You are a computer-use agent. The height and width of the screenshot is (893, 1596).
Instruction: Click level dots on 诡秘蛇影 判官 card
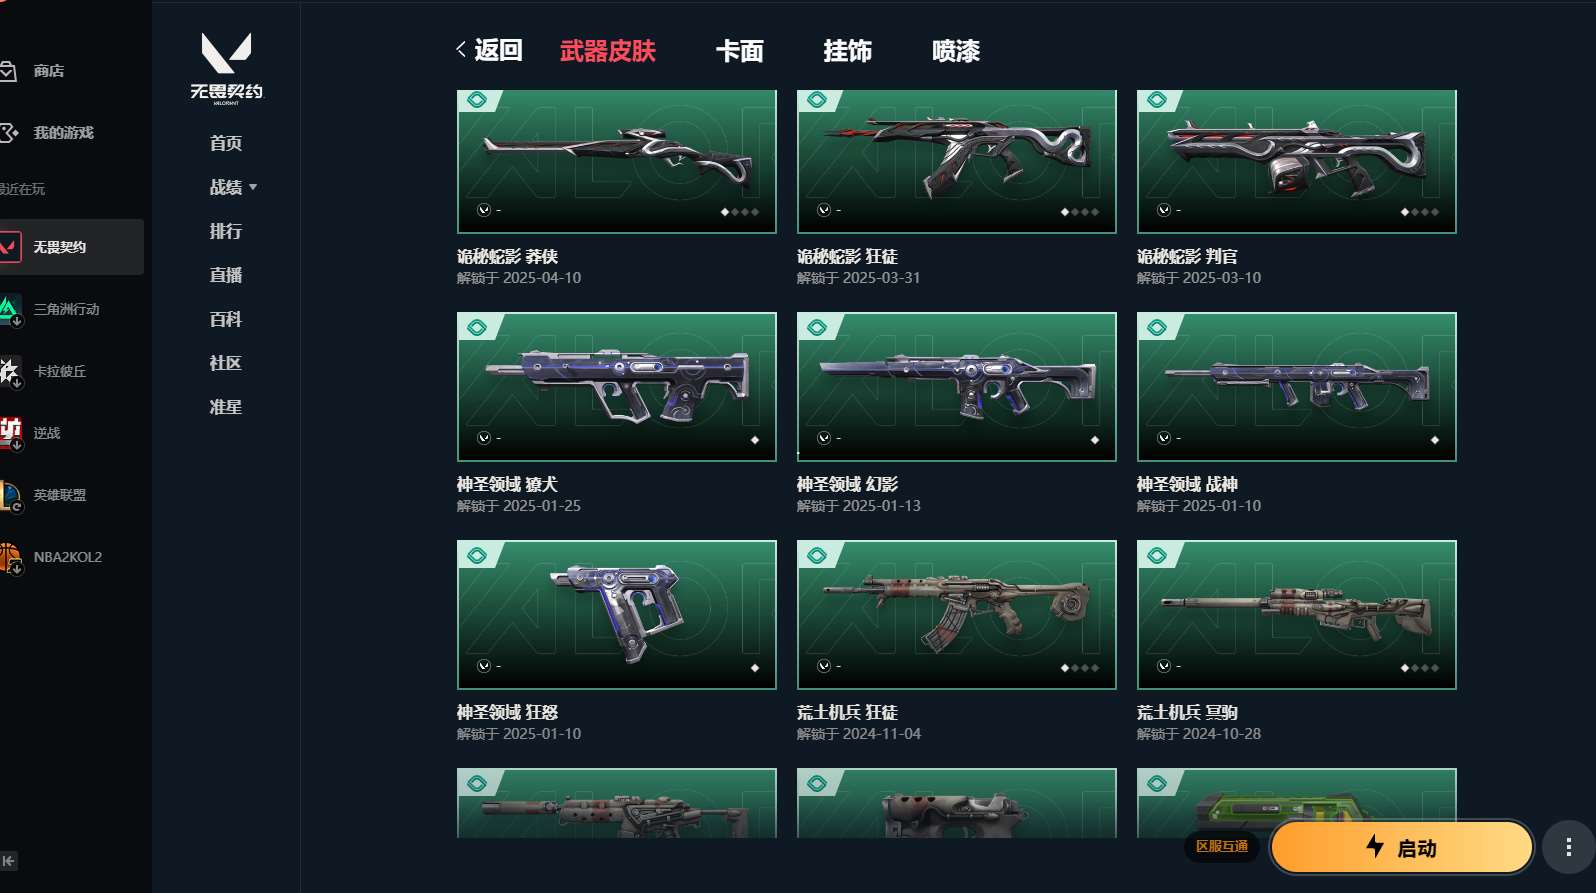pyautogui.click(x=1420, y=212)
